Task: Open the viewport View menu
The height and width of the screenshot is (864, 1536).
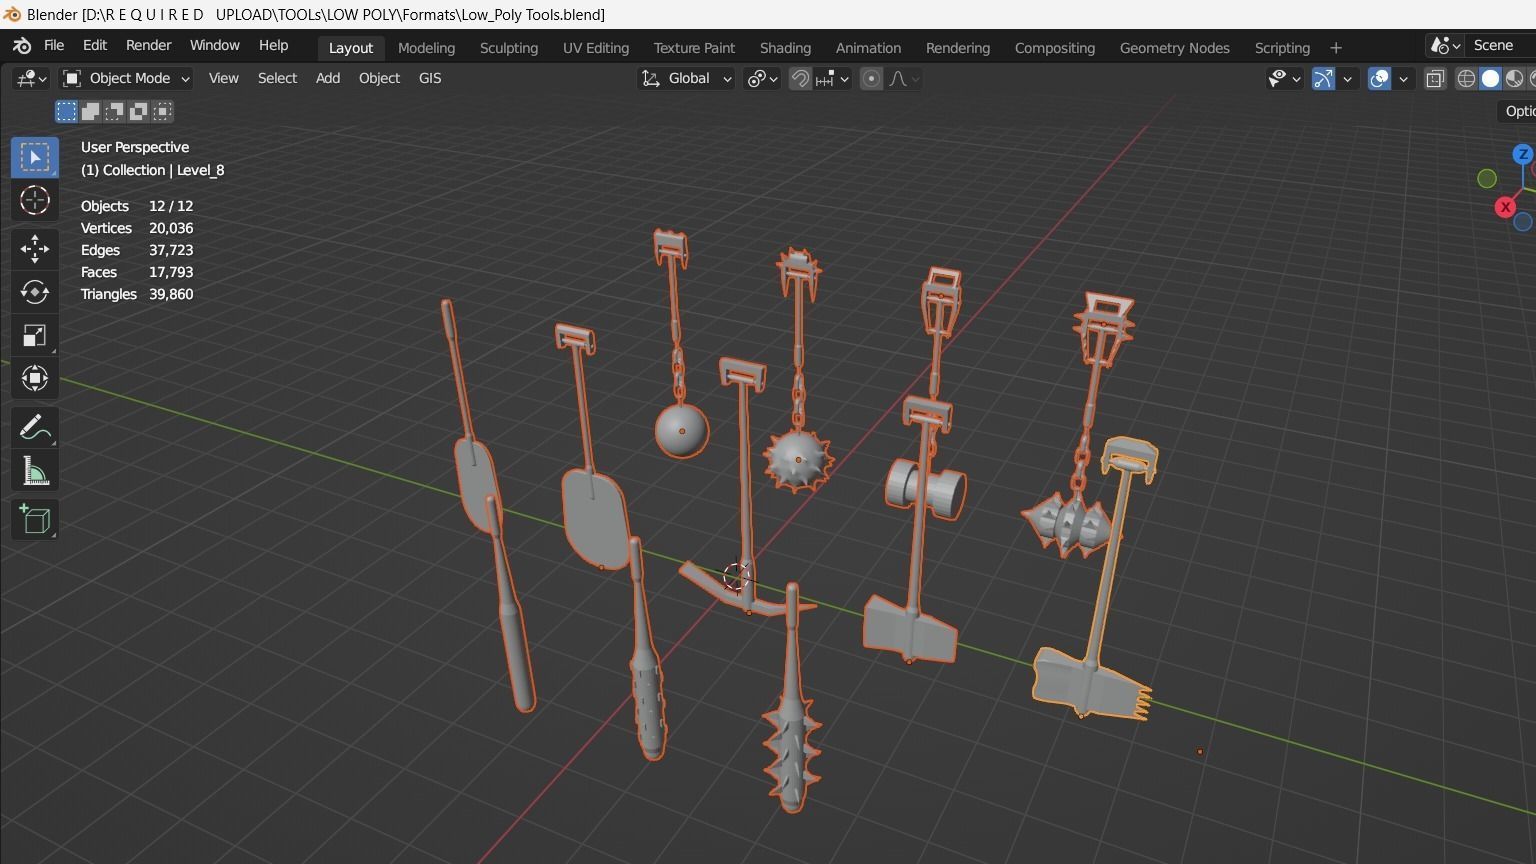Action: point(223,78)
